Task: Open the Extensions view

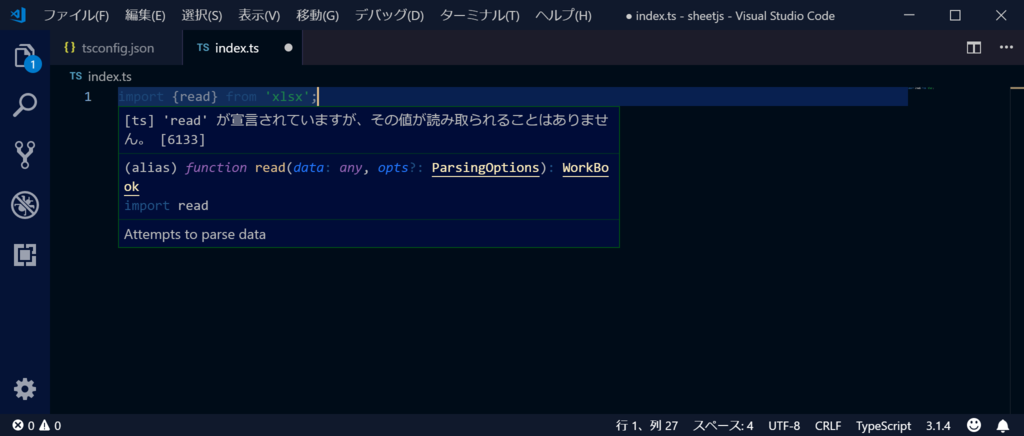Action: point(25,255)
